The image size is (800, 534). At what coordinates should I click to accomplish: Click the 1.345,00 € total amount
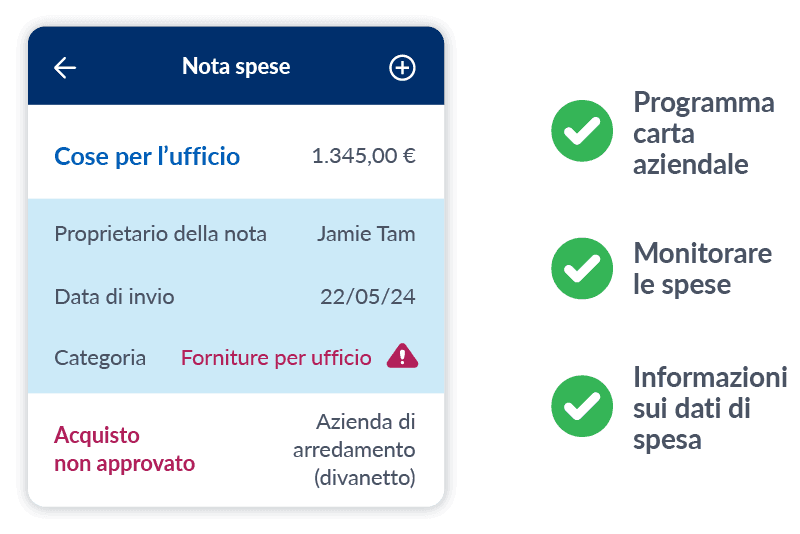click(x=363, y=156)
